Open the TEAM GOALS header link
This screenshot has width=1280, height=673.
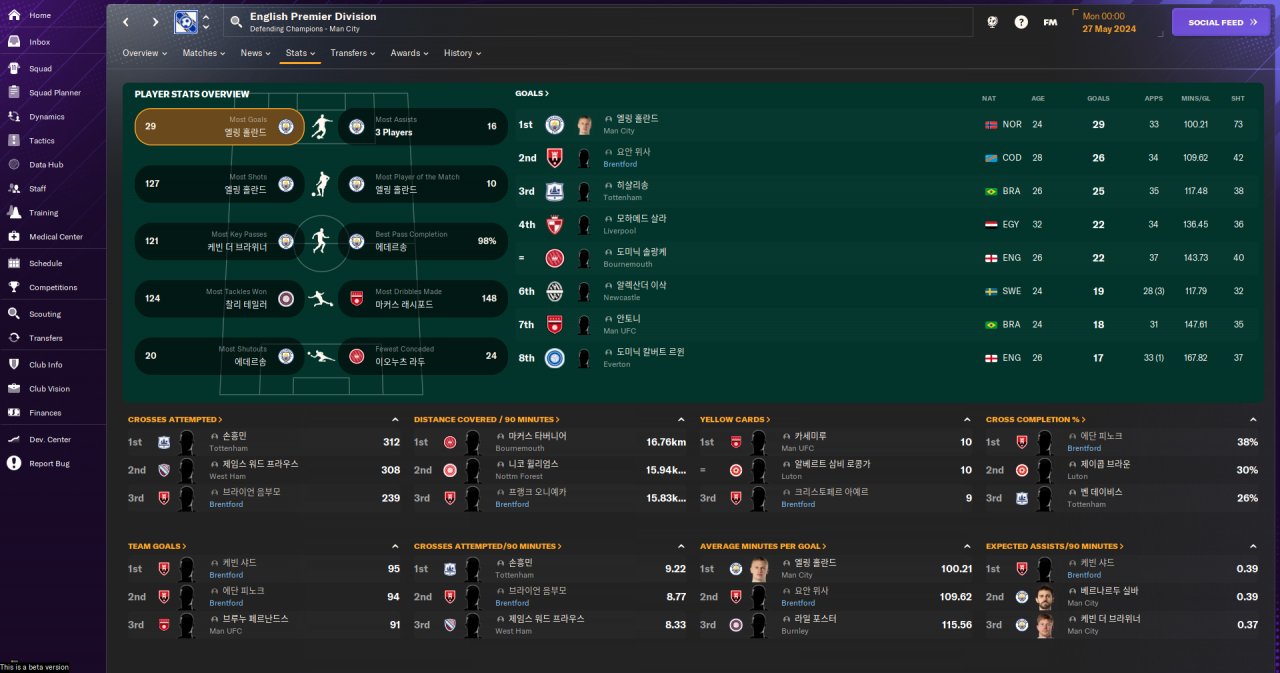(157, 547)
